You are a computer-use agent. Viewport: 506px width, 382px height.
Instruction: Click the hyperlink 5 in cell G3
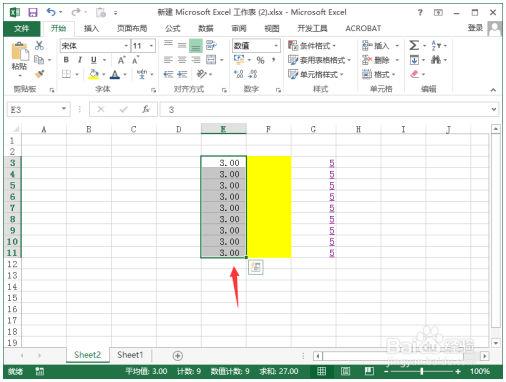click(x=332, y=163)
